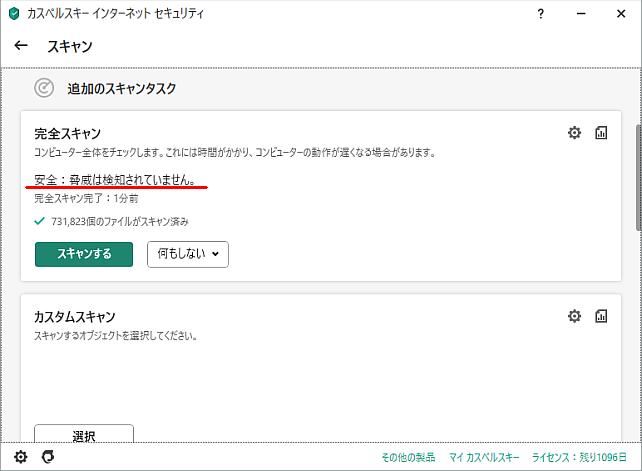The image size is (642, 471).
Task: Open settings gear for 完全スキャン
Action: point(574,133)
